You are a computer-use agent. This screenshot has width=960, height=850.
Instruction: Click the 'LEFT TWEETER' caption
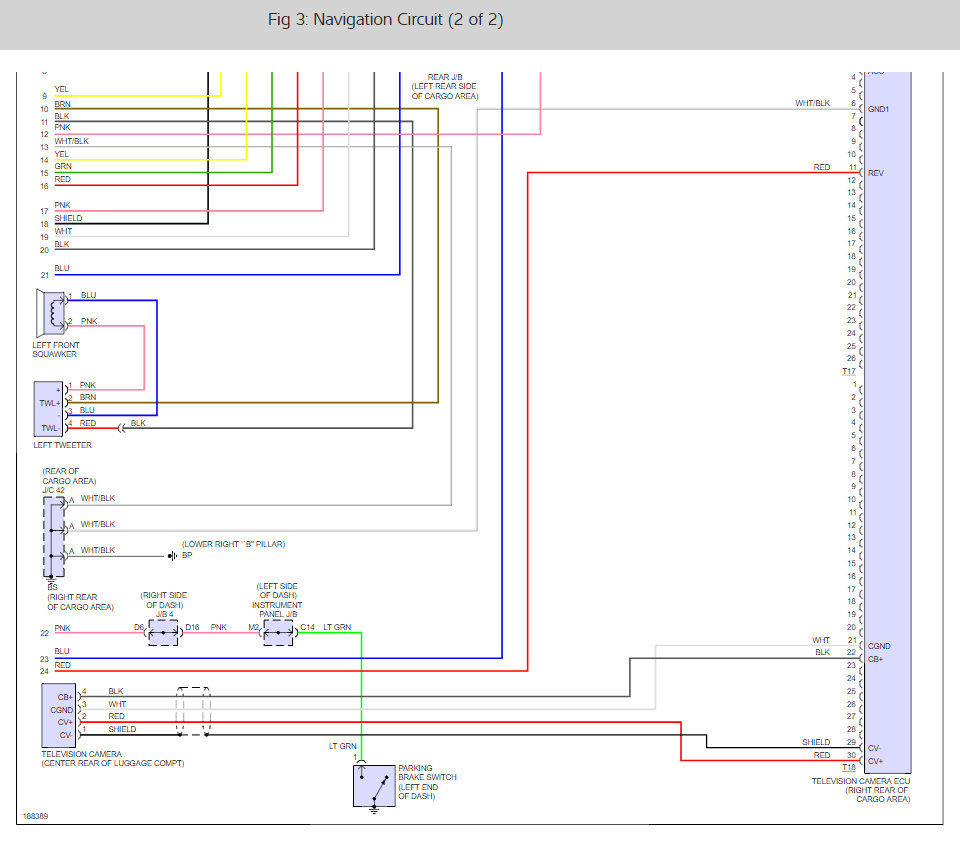(x=62, y=445)
